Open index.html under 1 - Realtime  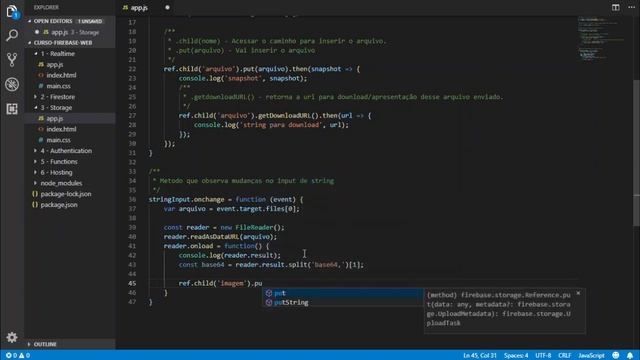[x=61, y=75]
